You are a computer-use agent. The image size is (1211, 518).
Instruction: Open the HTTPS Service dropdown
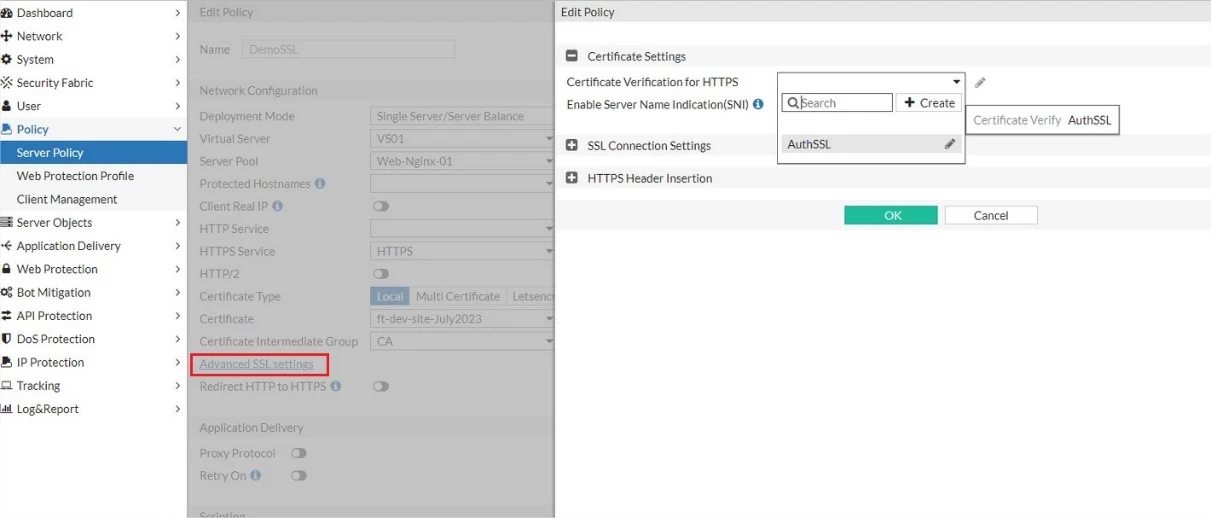pos(462,251)
